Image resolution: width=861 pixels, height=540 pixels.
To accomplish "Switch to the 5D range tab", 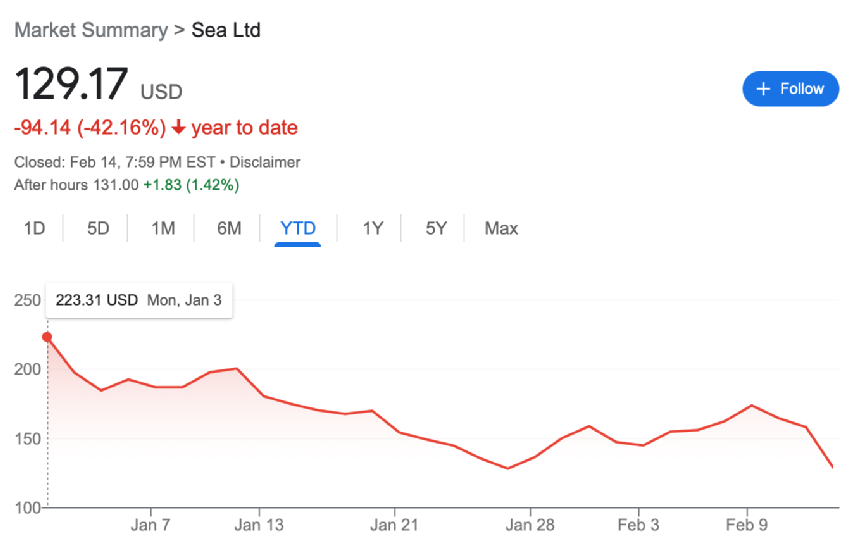I will (98, 228).
